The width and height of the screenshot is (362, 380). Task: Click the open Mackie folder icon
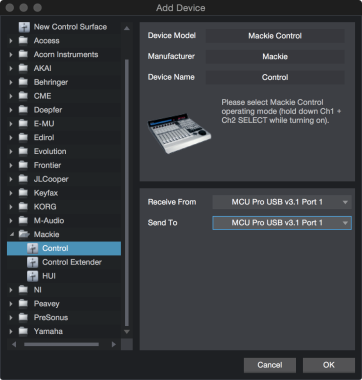tap(24, 235)
